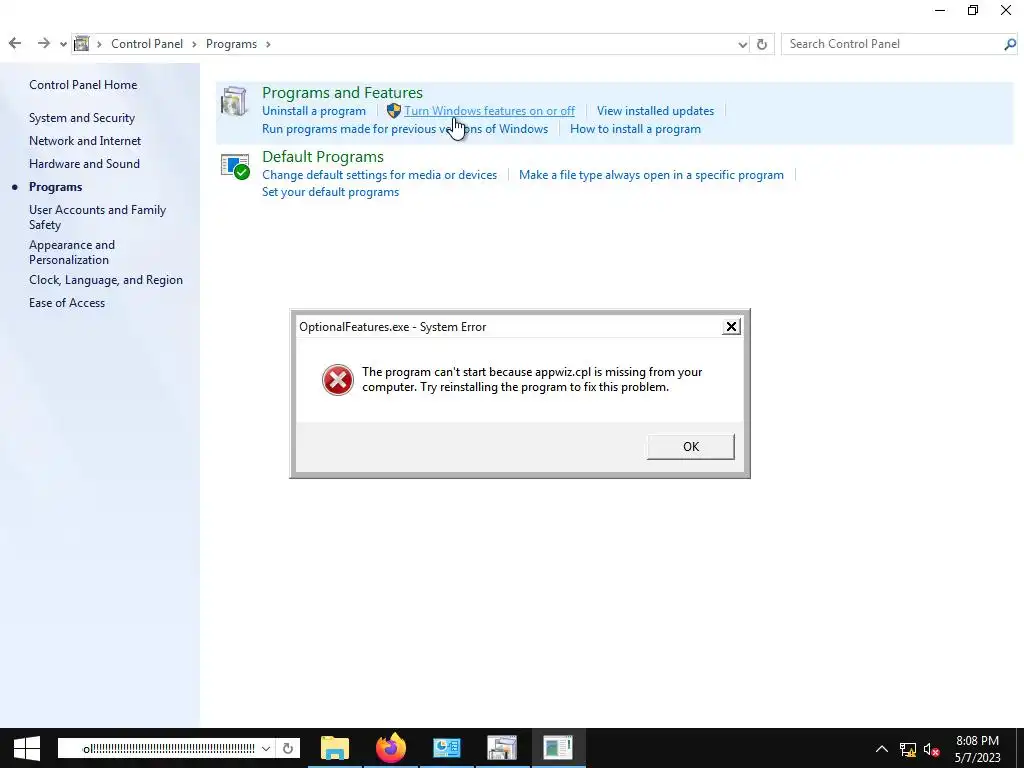
Task: Launch Firefox from the taskbar
Action: (391, 748)
